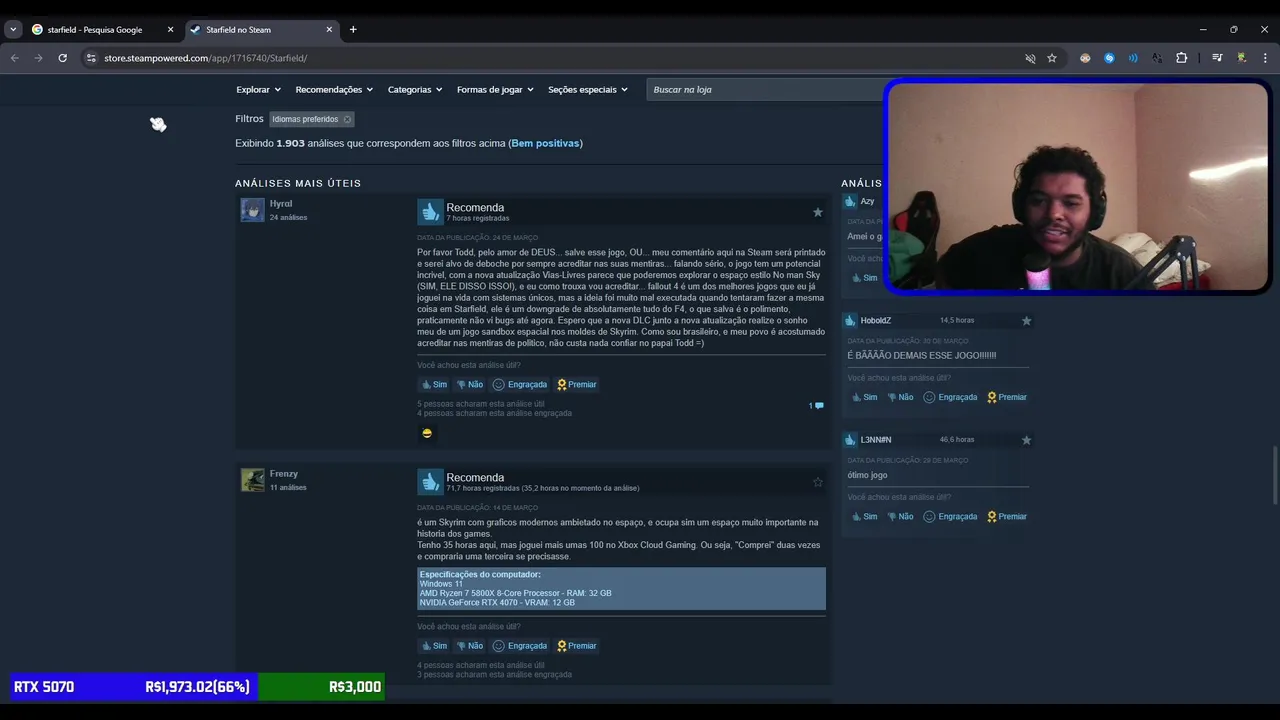
Task: Expand the Categorias menu
Action: pos(415,90)
